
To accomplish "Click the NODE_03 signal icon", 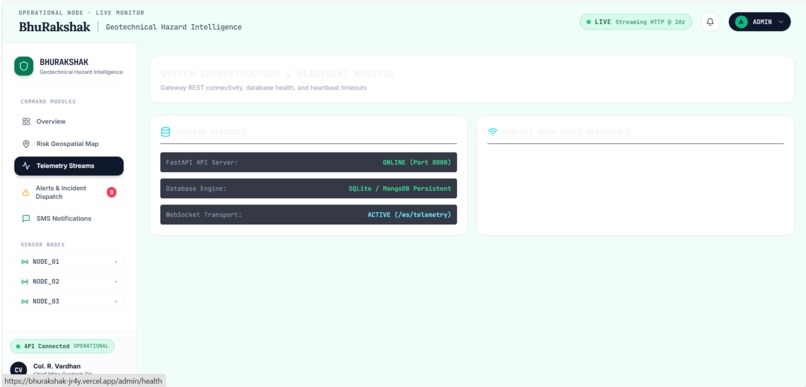I will click(24, 301).
